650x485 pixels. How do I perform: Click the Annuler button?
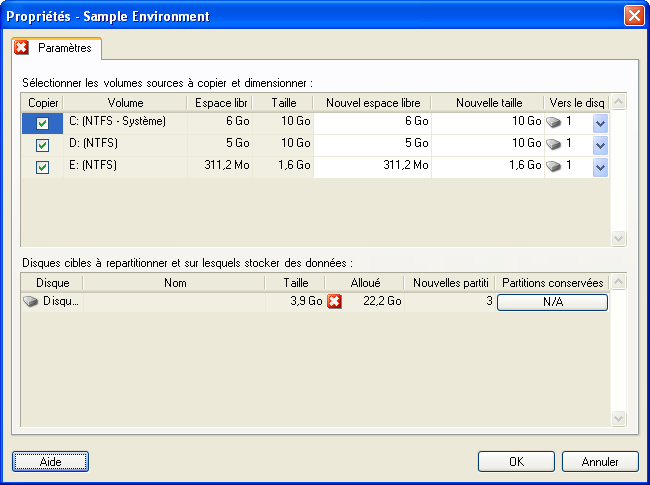coord(600,462)
